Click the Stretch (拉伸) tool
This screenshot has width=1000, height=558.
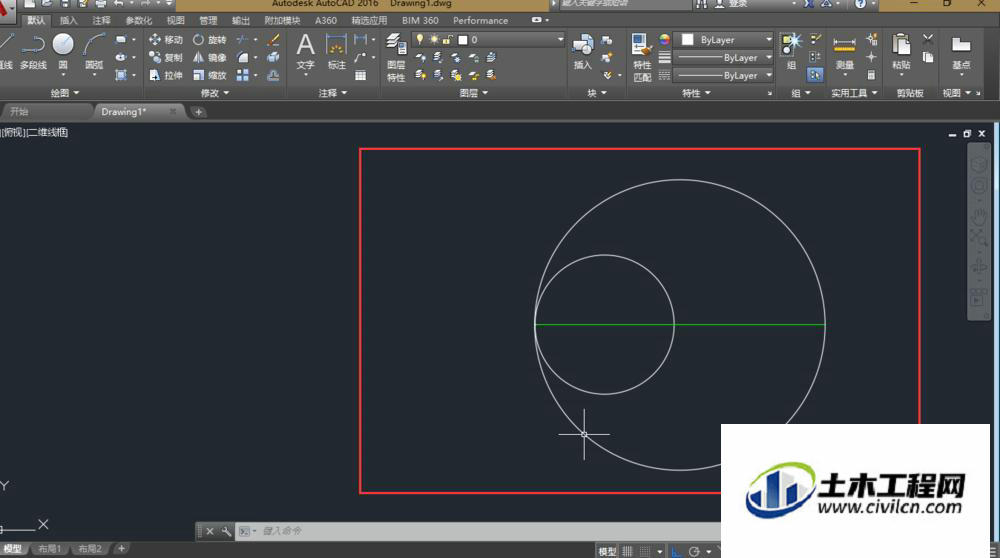pyautogui.click(x=166, y=75)
